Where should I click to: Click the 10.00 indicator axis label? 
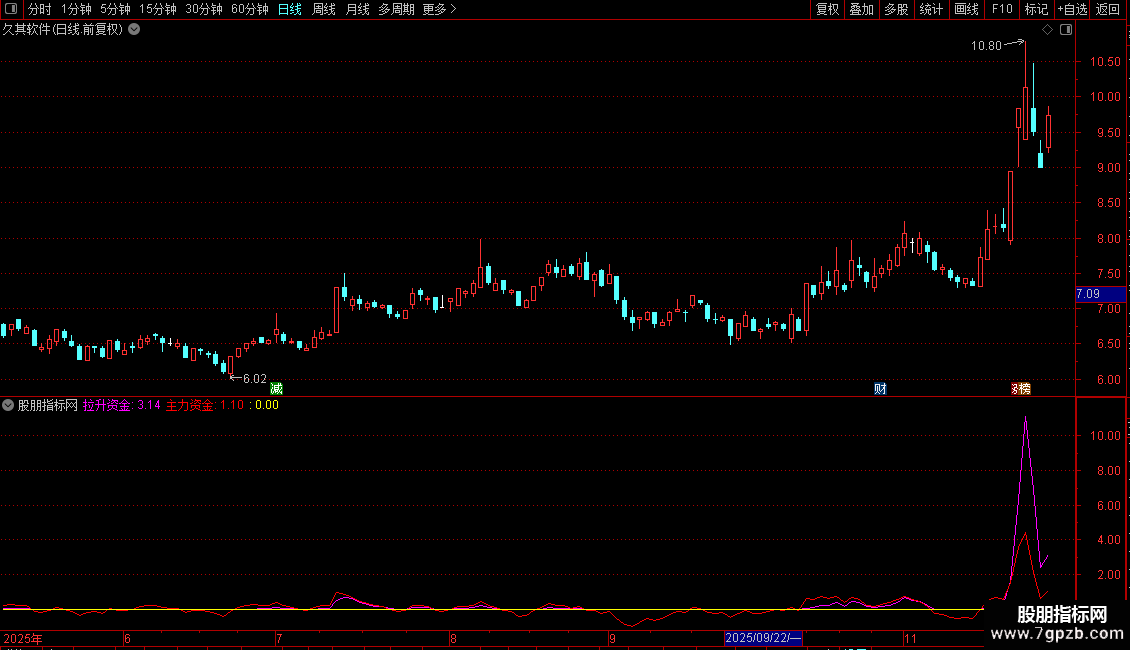tap(1105, 436)
